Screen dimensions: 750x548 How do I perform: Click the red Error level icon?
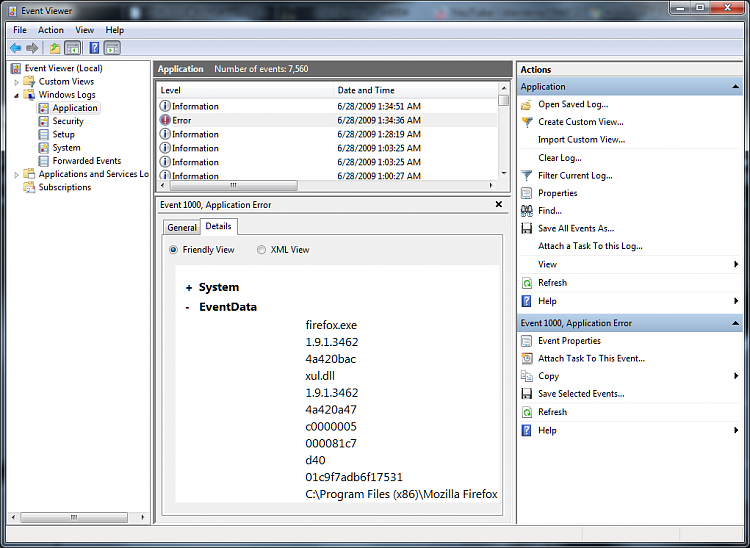165,120
